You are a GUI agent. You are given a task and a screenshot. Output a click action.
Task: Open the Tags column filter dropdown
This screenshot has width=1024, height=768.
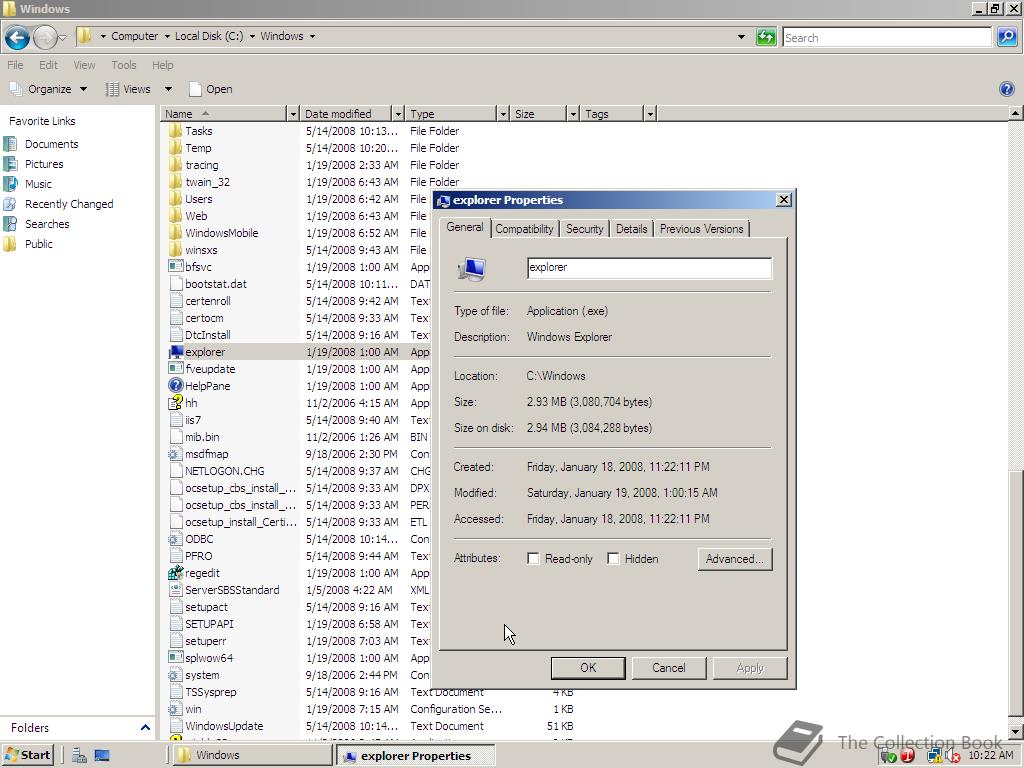click(650, 114)
